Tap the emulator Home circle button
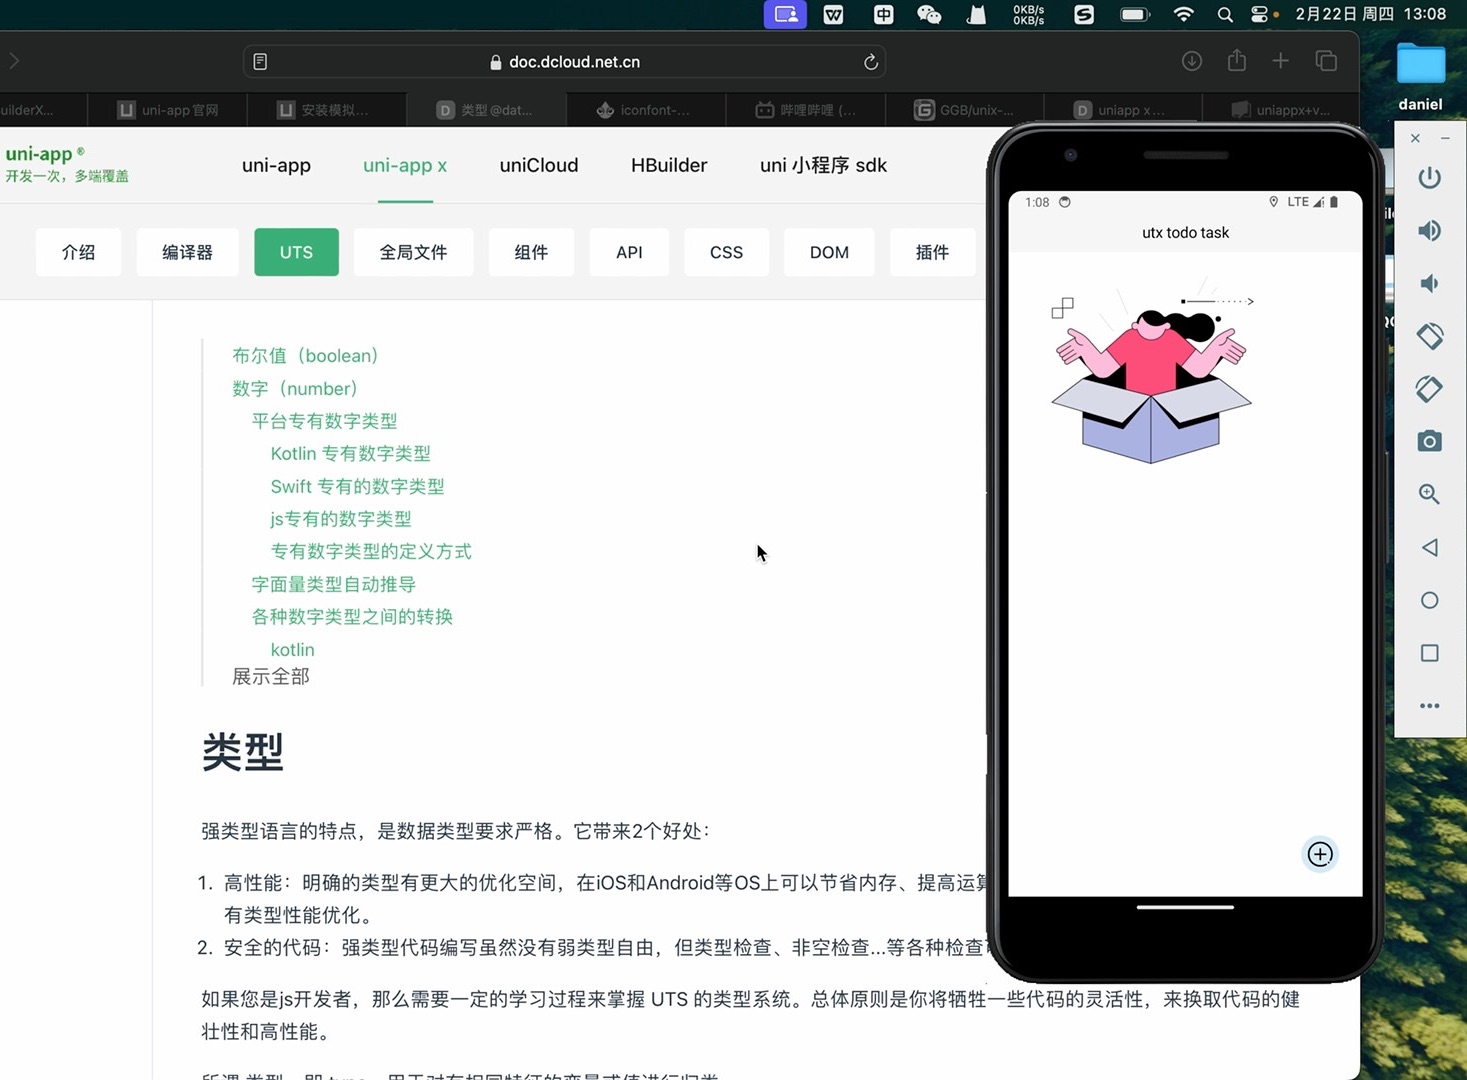The width and height of the screenshot is (1467, 1080). 1429,600
